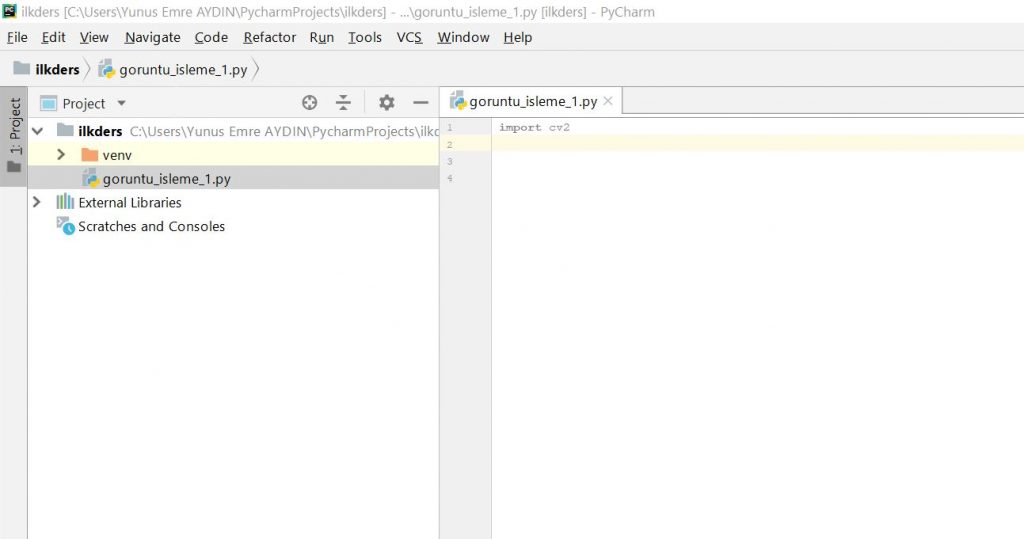The height and width of the screenshot is (539, 1024).
Task: Open Project panel settings gear
Action: (387, 103)
